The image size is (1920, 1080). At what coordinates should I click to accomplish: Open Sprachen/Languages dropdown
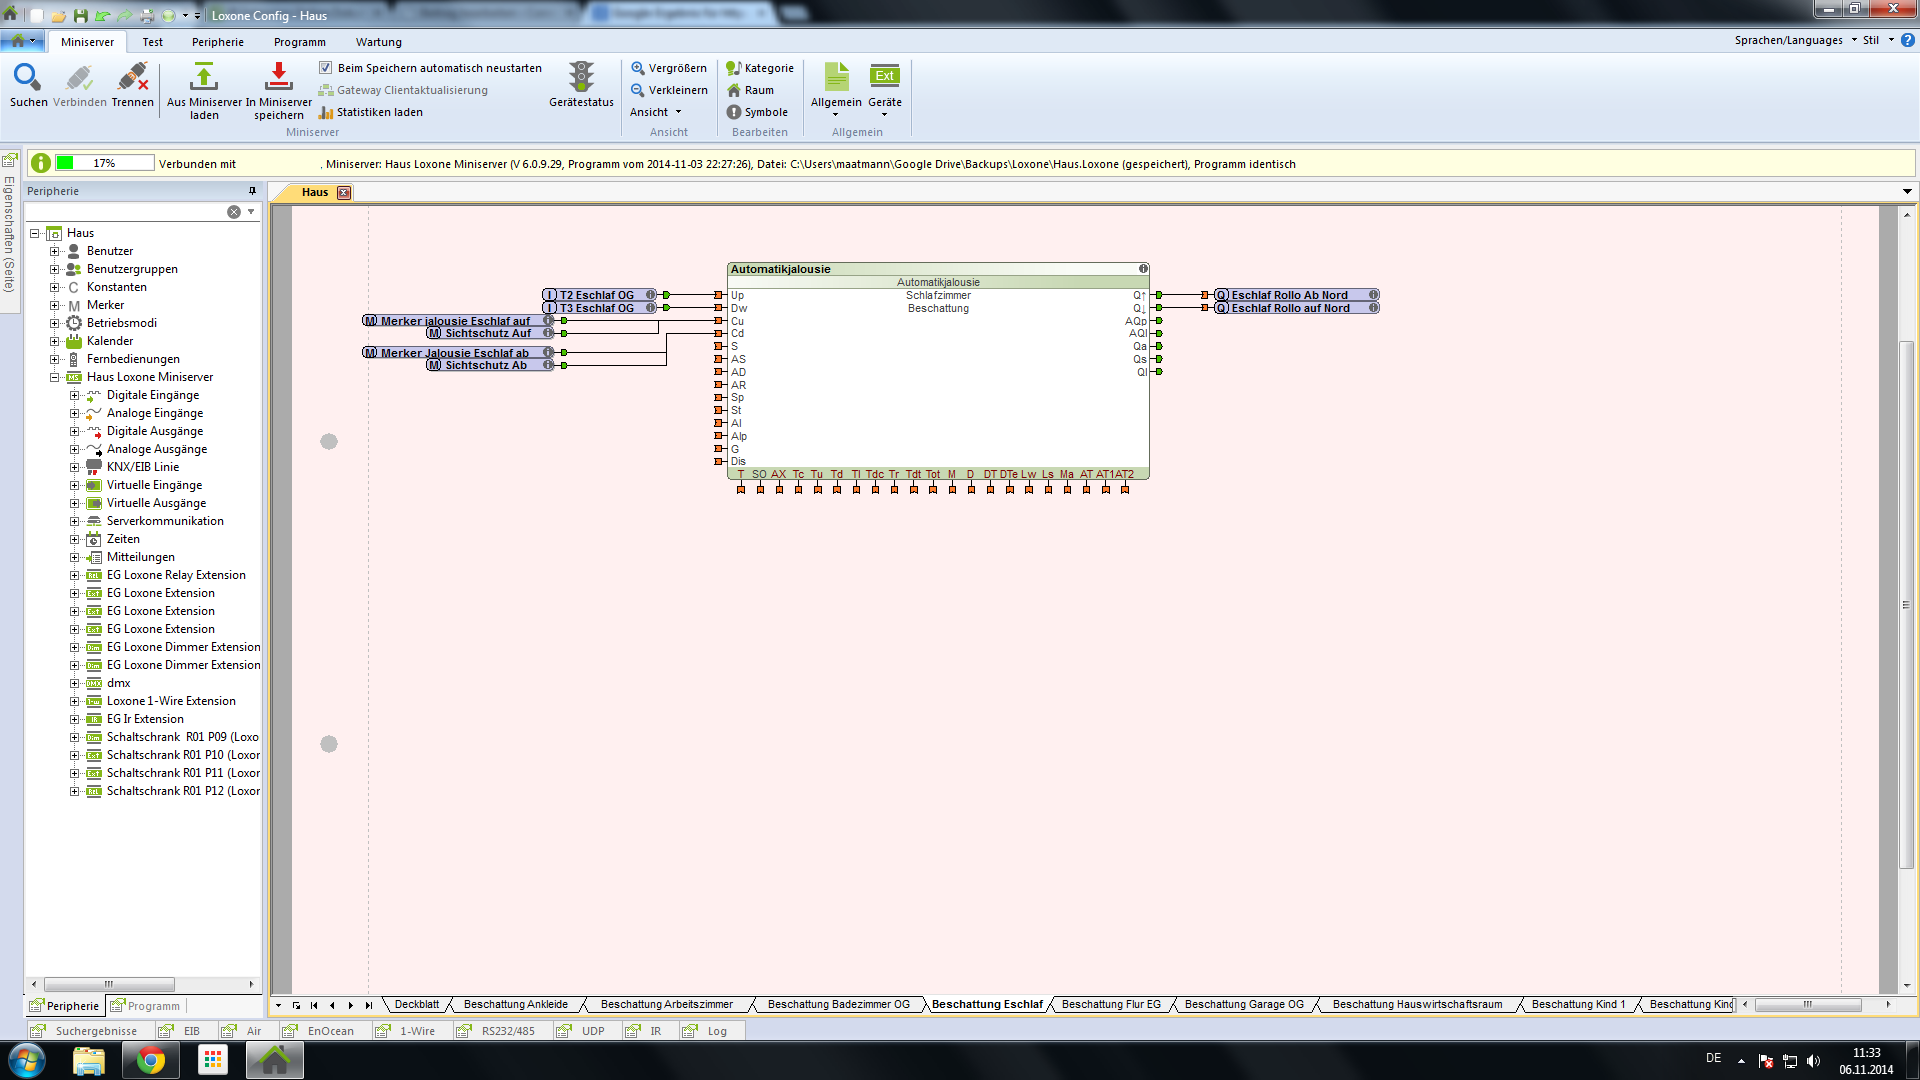[1795, 40]
